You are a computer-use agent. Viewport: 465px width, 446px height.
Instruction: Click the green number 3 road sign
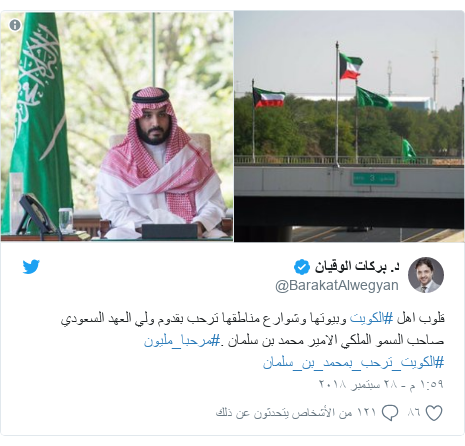pos(374,179)
